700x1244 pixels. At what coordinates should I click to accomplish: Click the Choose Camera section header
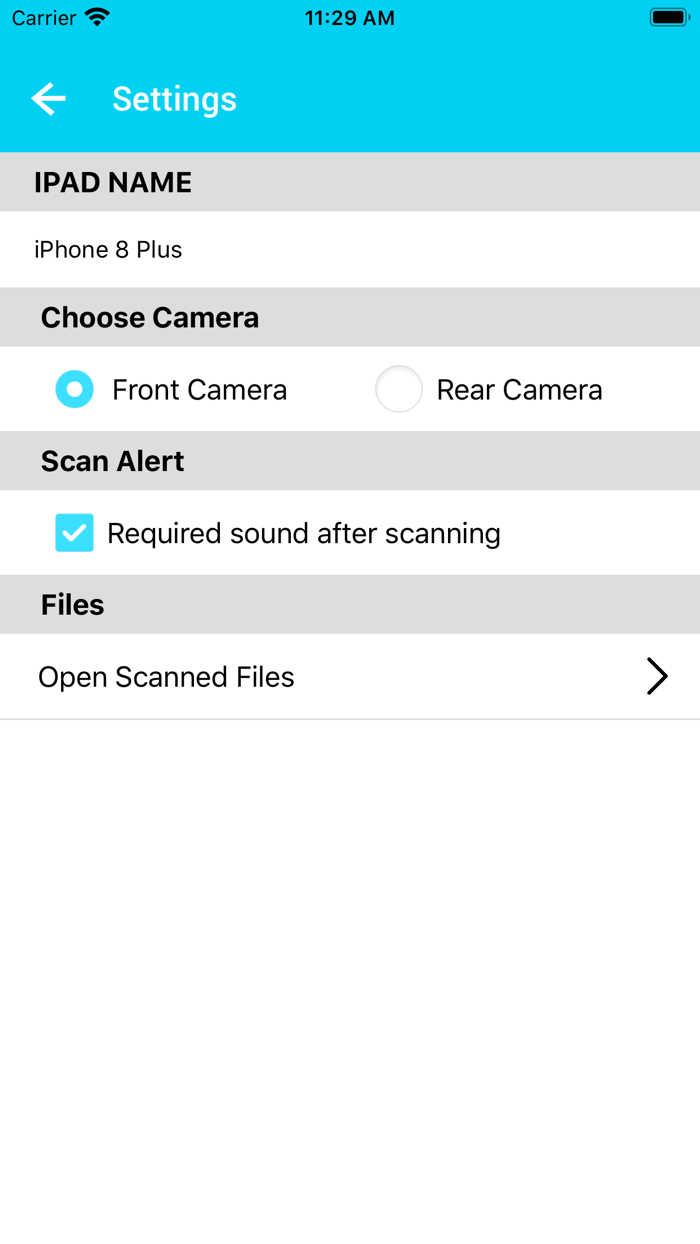[150, 317]
